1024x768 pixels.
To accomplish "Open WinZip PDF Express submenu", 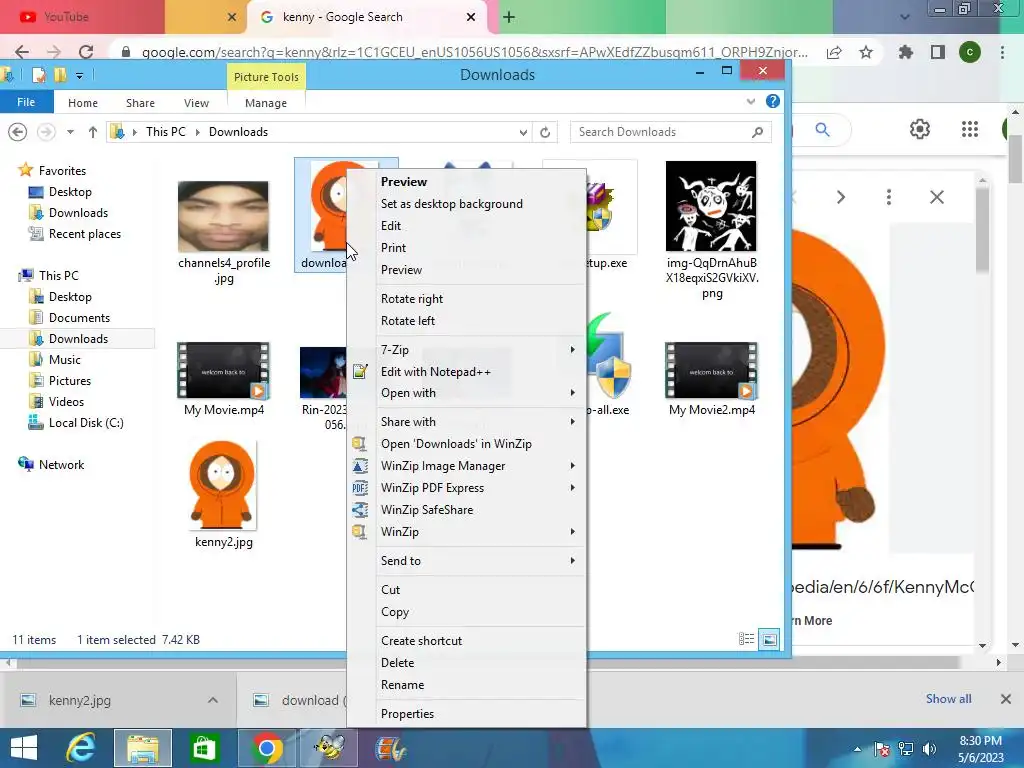I will [468, 488].
